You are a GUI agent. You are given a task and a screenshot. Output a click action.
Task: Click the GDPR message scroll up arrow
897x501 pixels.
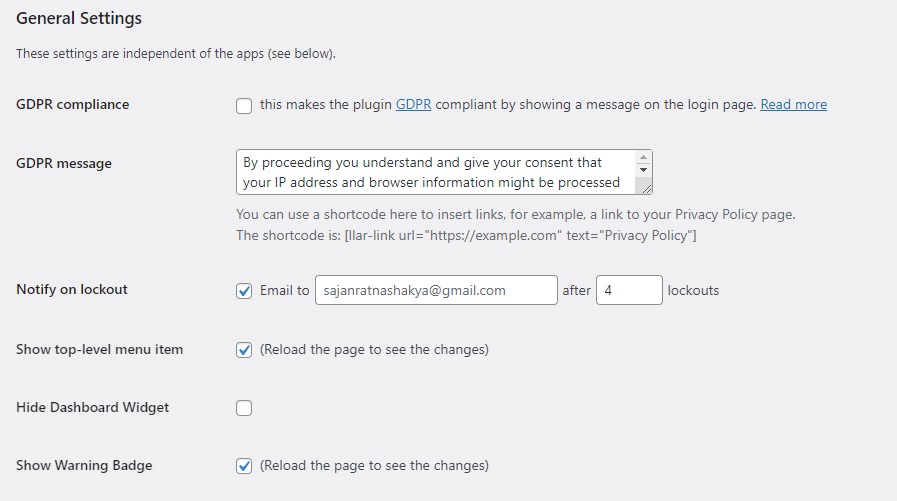(x=644, y=157)
